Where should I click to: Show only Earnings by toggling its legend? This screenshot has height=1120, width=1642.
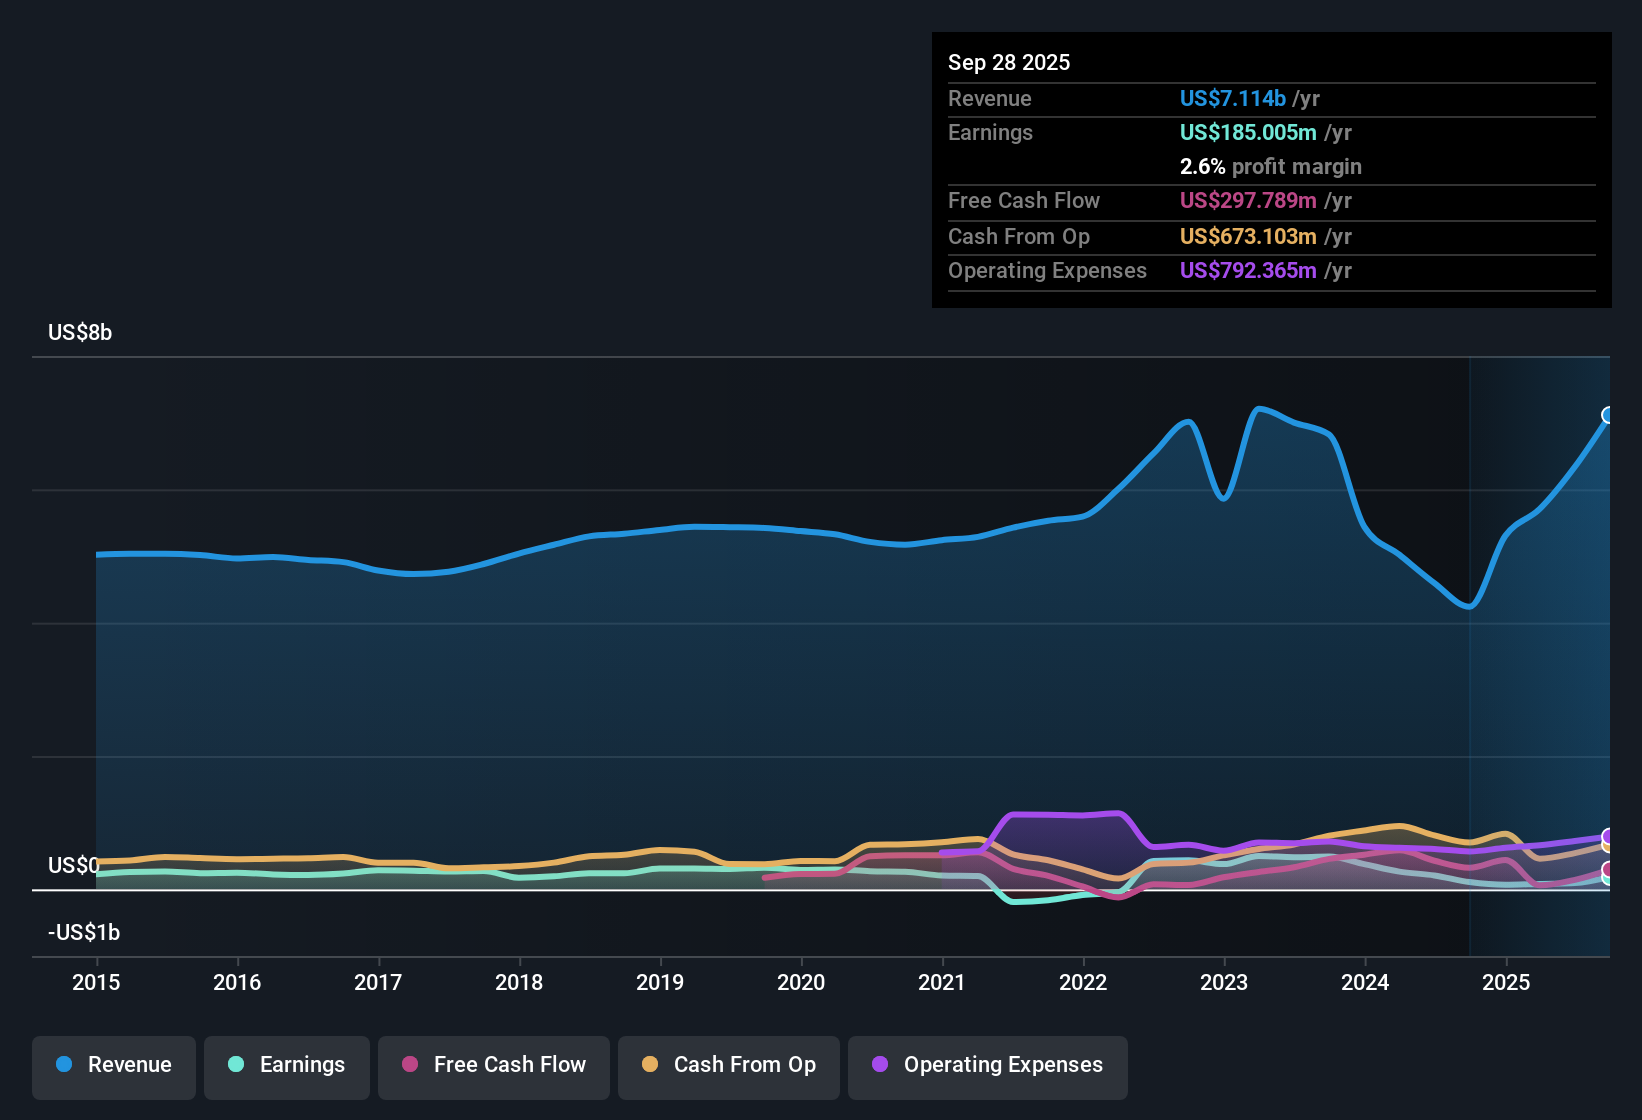tap(287, 1065)
